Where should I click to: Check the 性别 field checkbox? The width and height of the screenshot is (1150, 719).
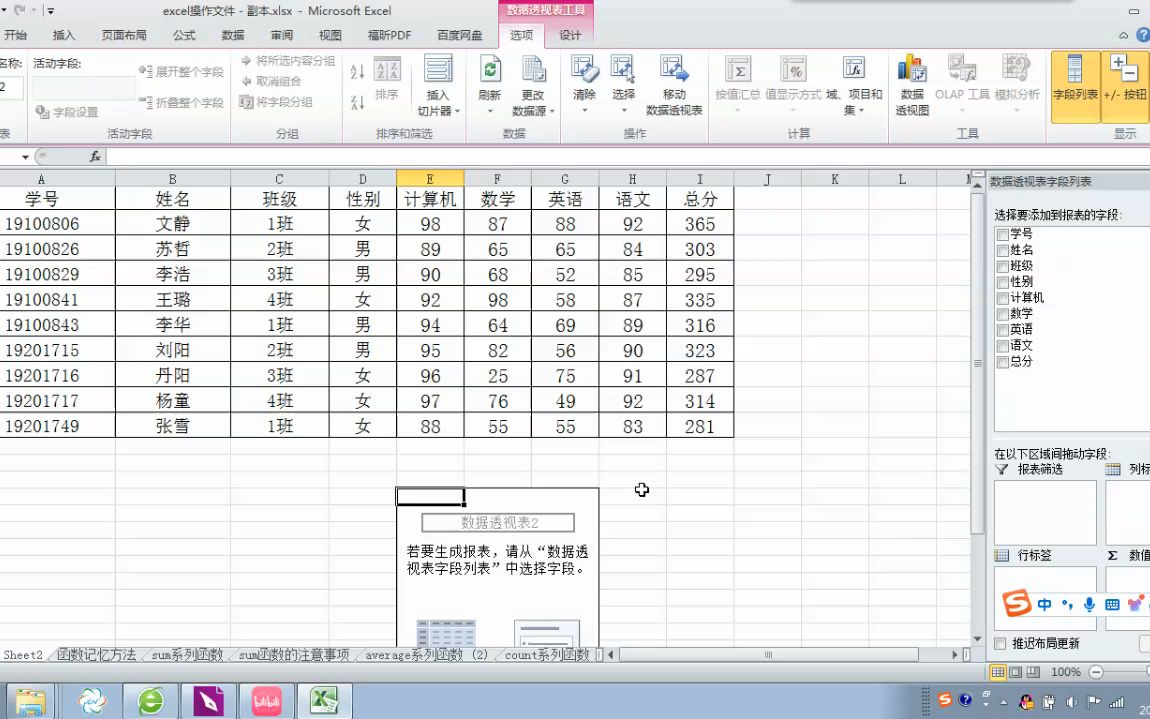(x=1003, y=282)
